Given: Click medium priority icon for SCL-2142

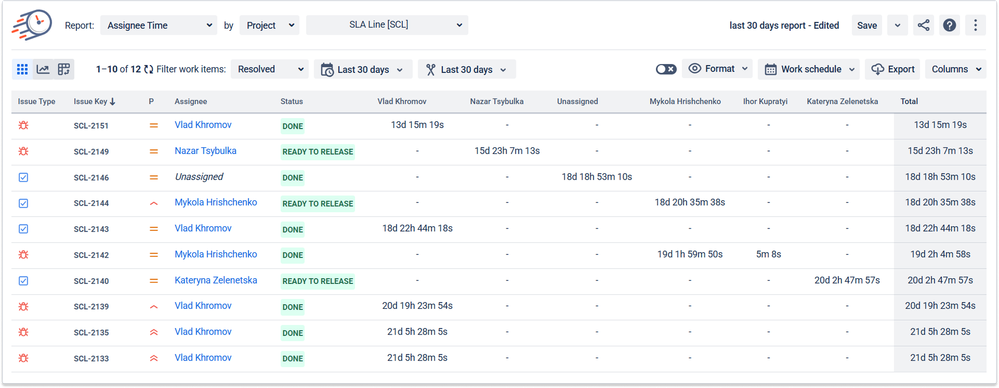Looking at the screenshot, I should 153,255.
